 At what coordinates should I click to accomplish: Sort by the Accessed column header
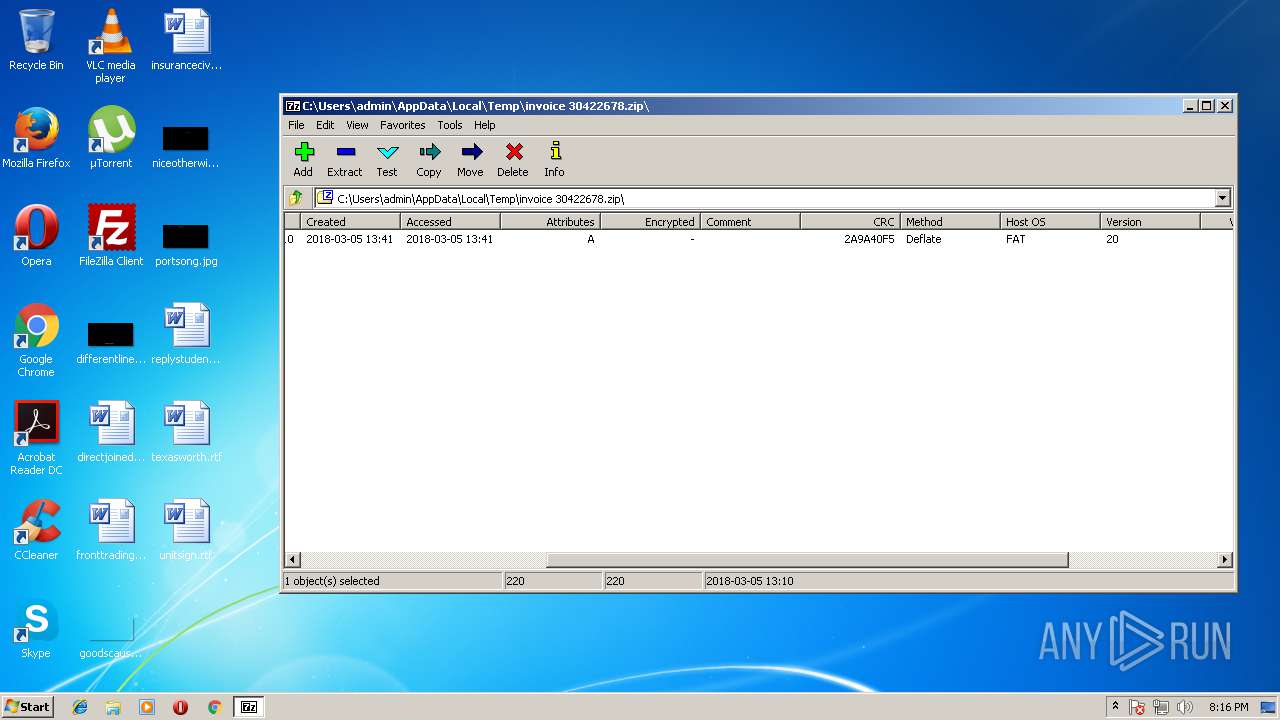click(450, 222)
